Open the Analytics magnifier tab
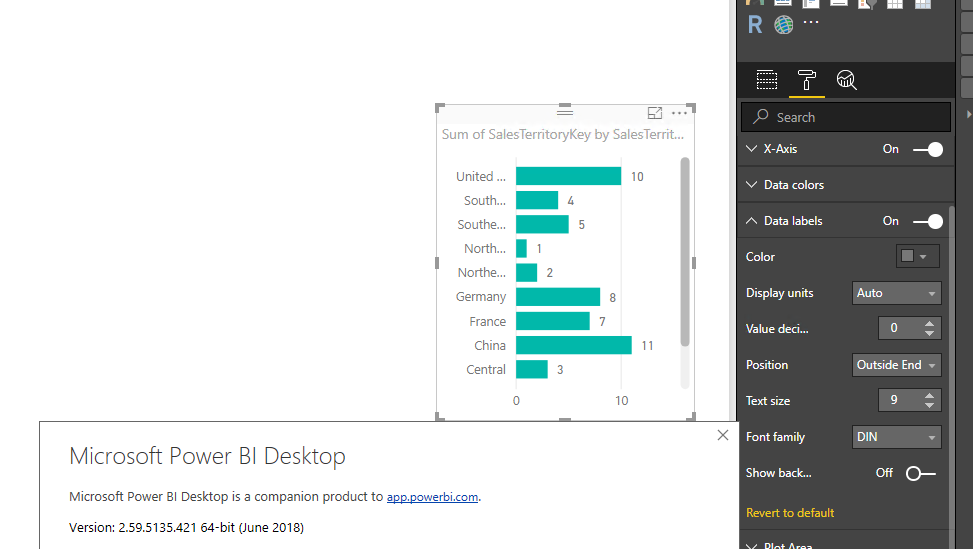This screenshot has height=549, width=973. (846, 80)
